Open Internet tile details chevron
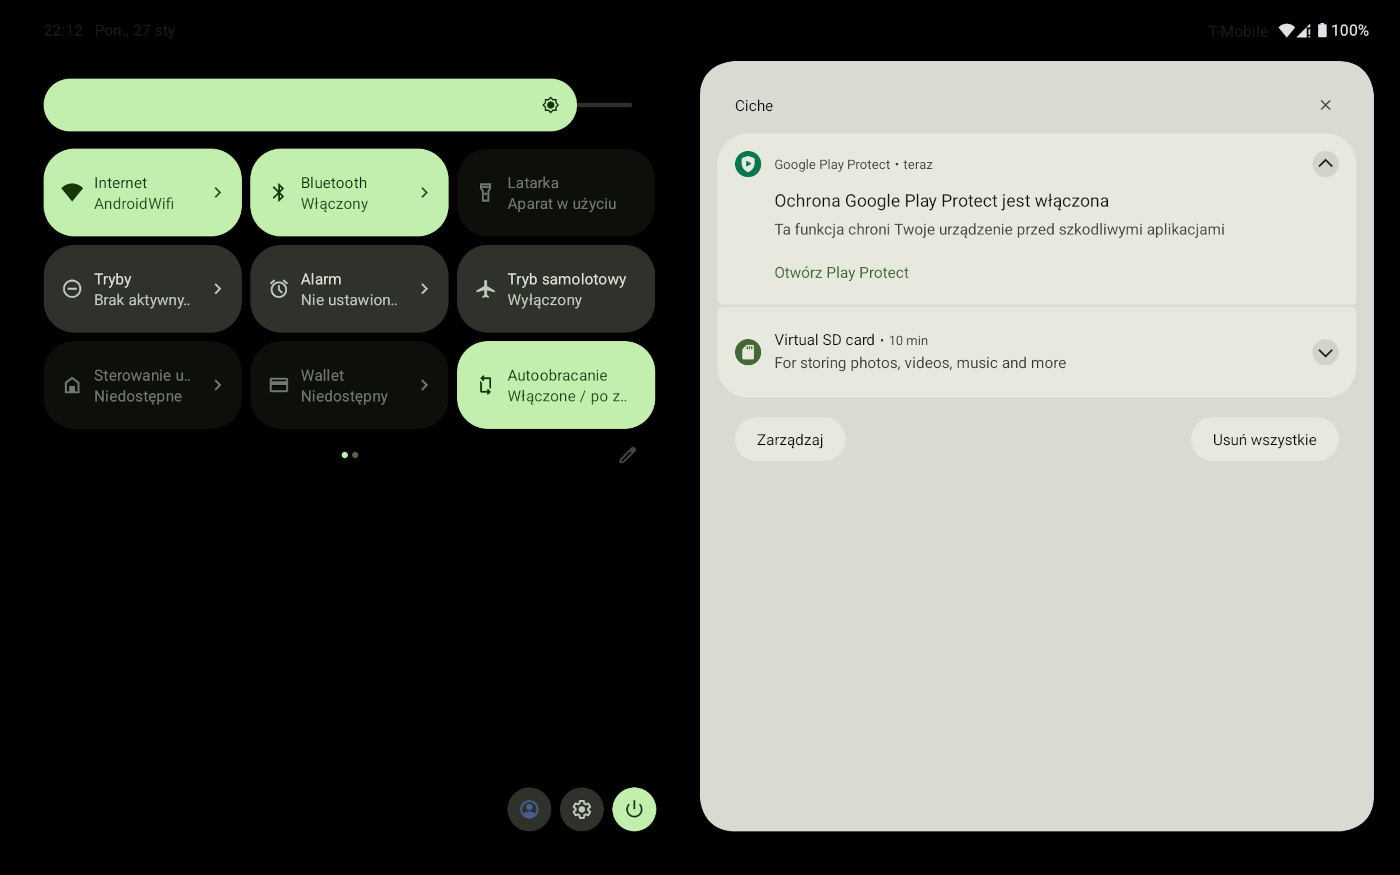1400x875 pixels. pos(218,193)
